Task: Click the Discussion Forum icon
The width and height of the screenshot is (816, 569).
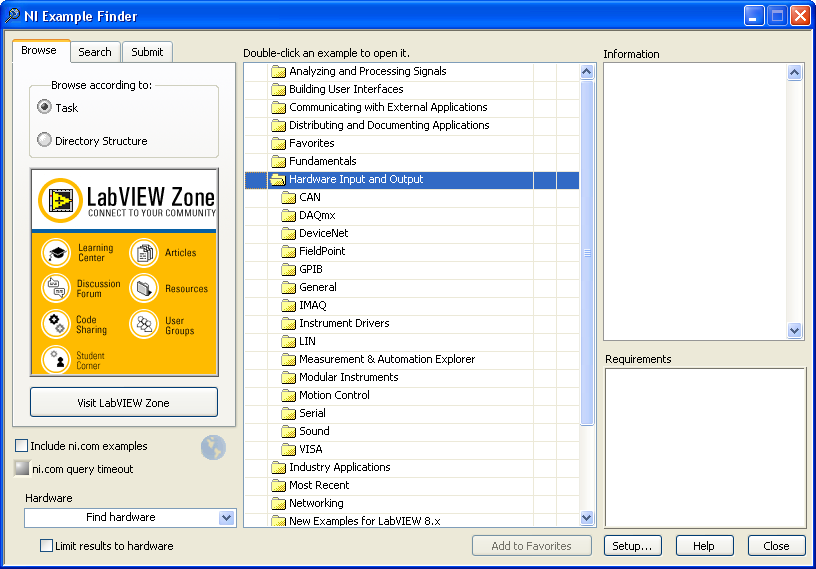Action: click(56, 289)
